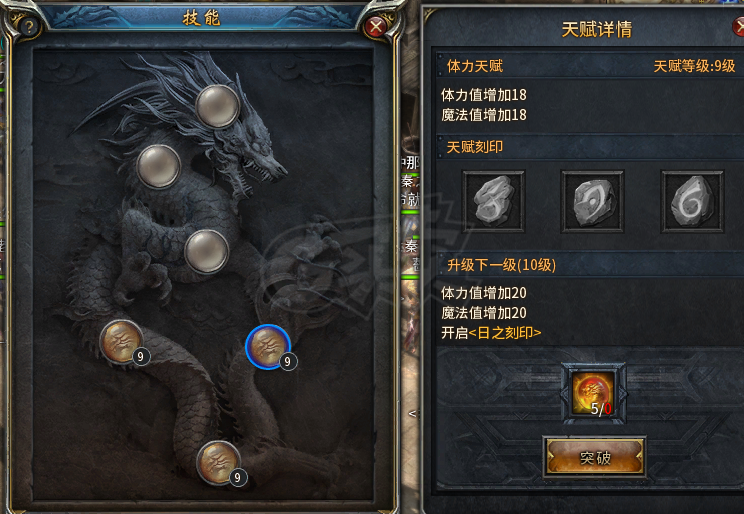Viewport: 744px width, 514px height.
Task: Open the question mark help icon
Action: [x=29, y=27]
